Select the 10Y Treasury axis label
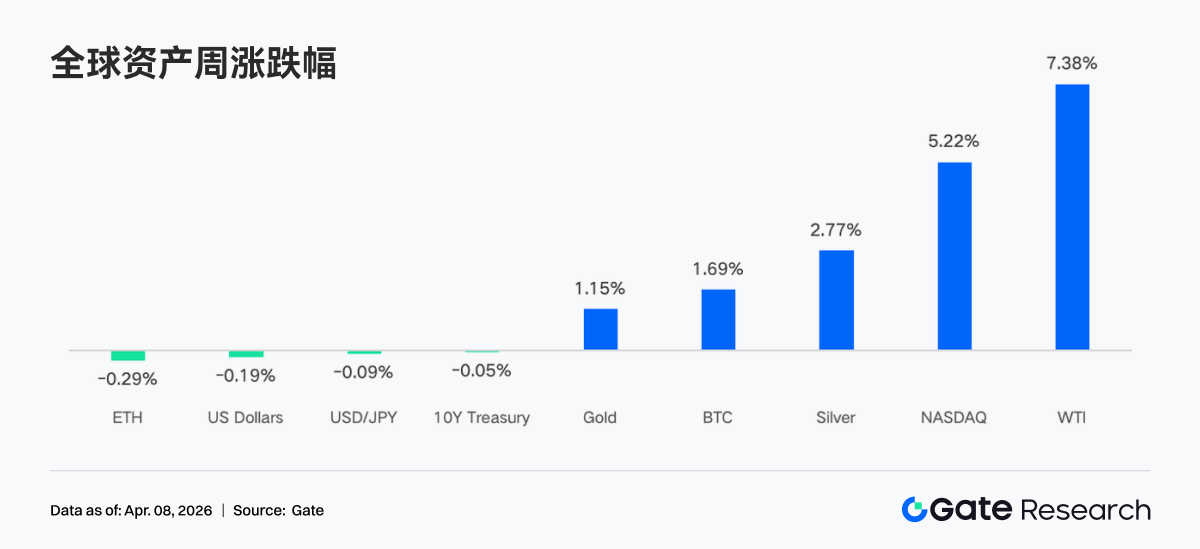This screenshot has width=1200, height=549. [x=481, y=417]
